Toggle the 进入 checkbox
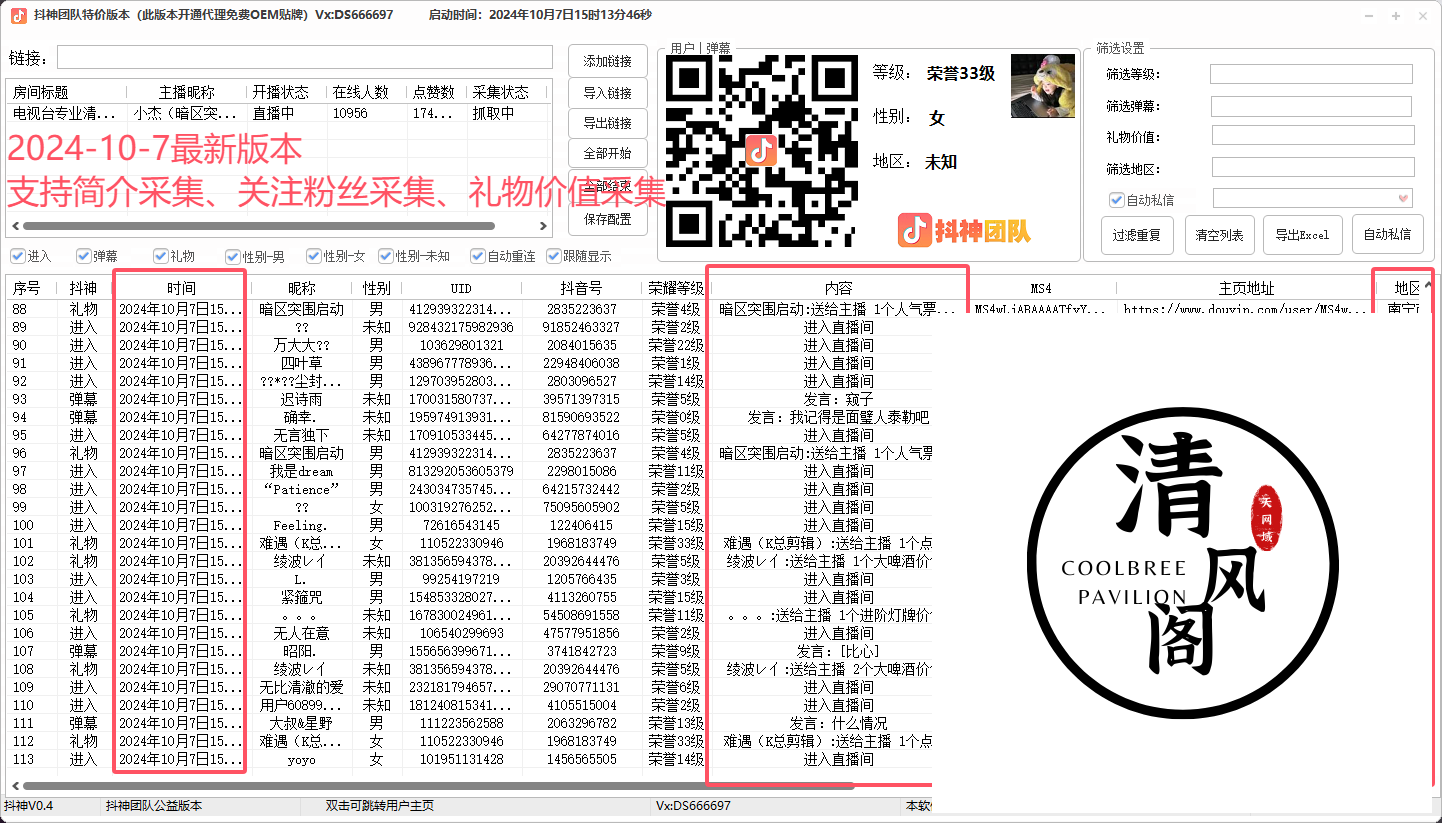 point(17,256)
